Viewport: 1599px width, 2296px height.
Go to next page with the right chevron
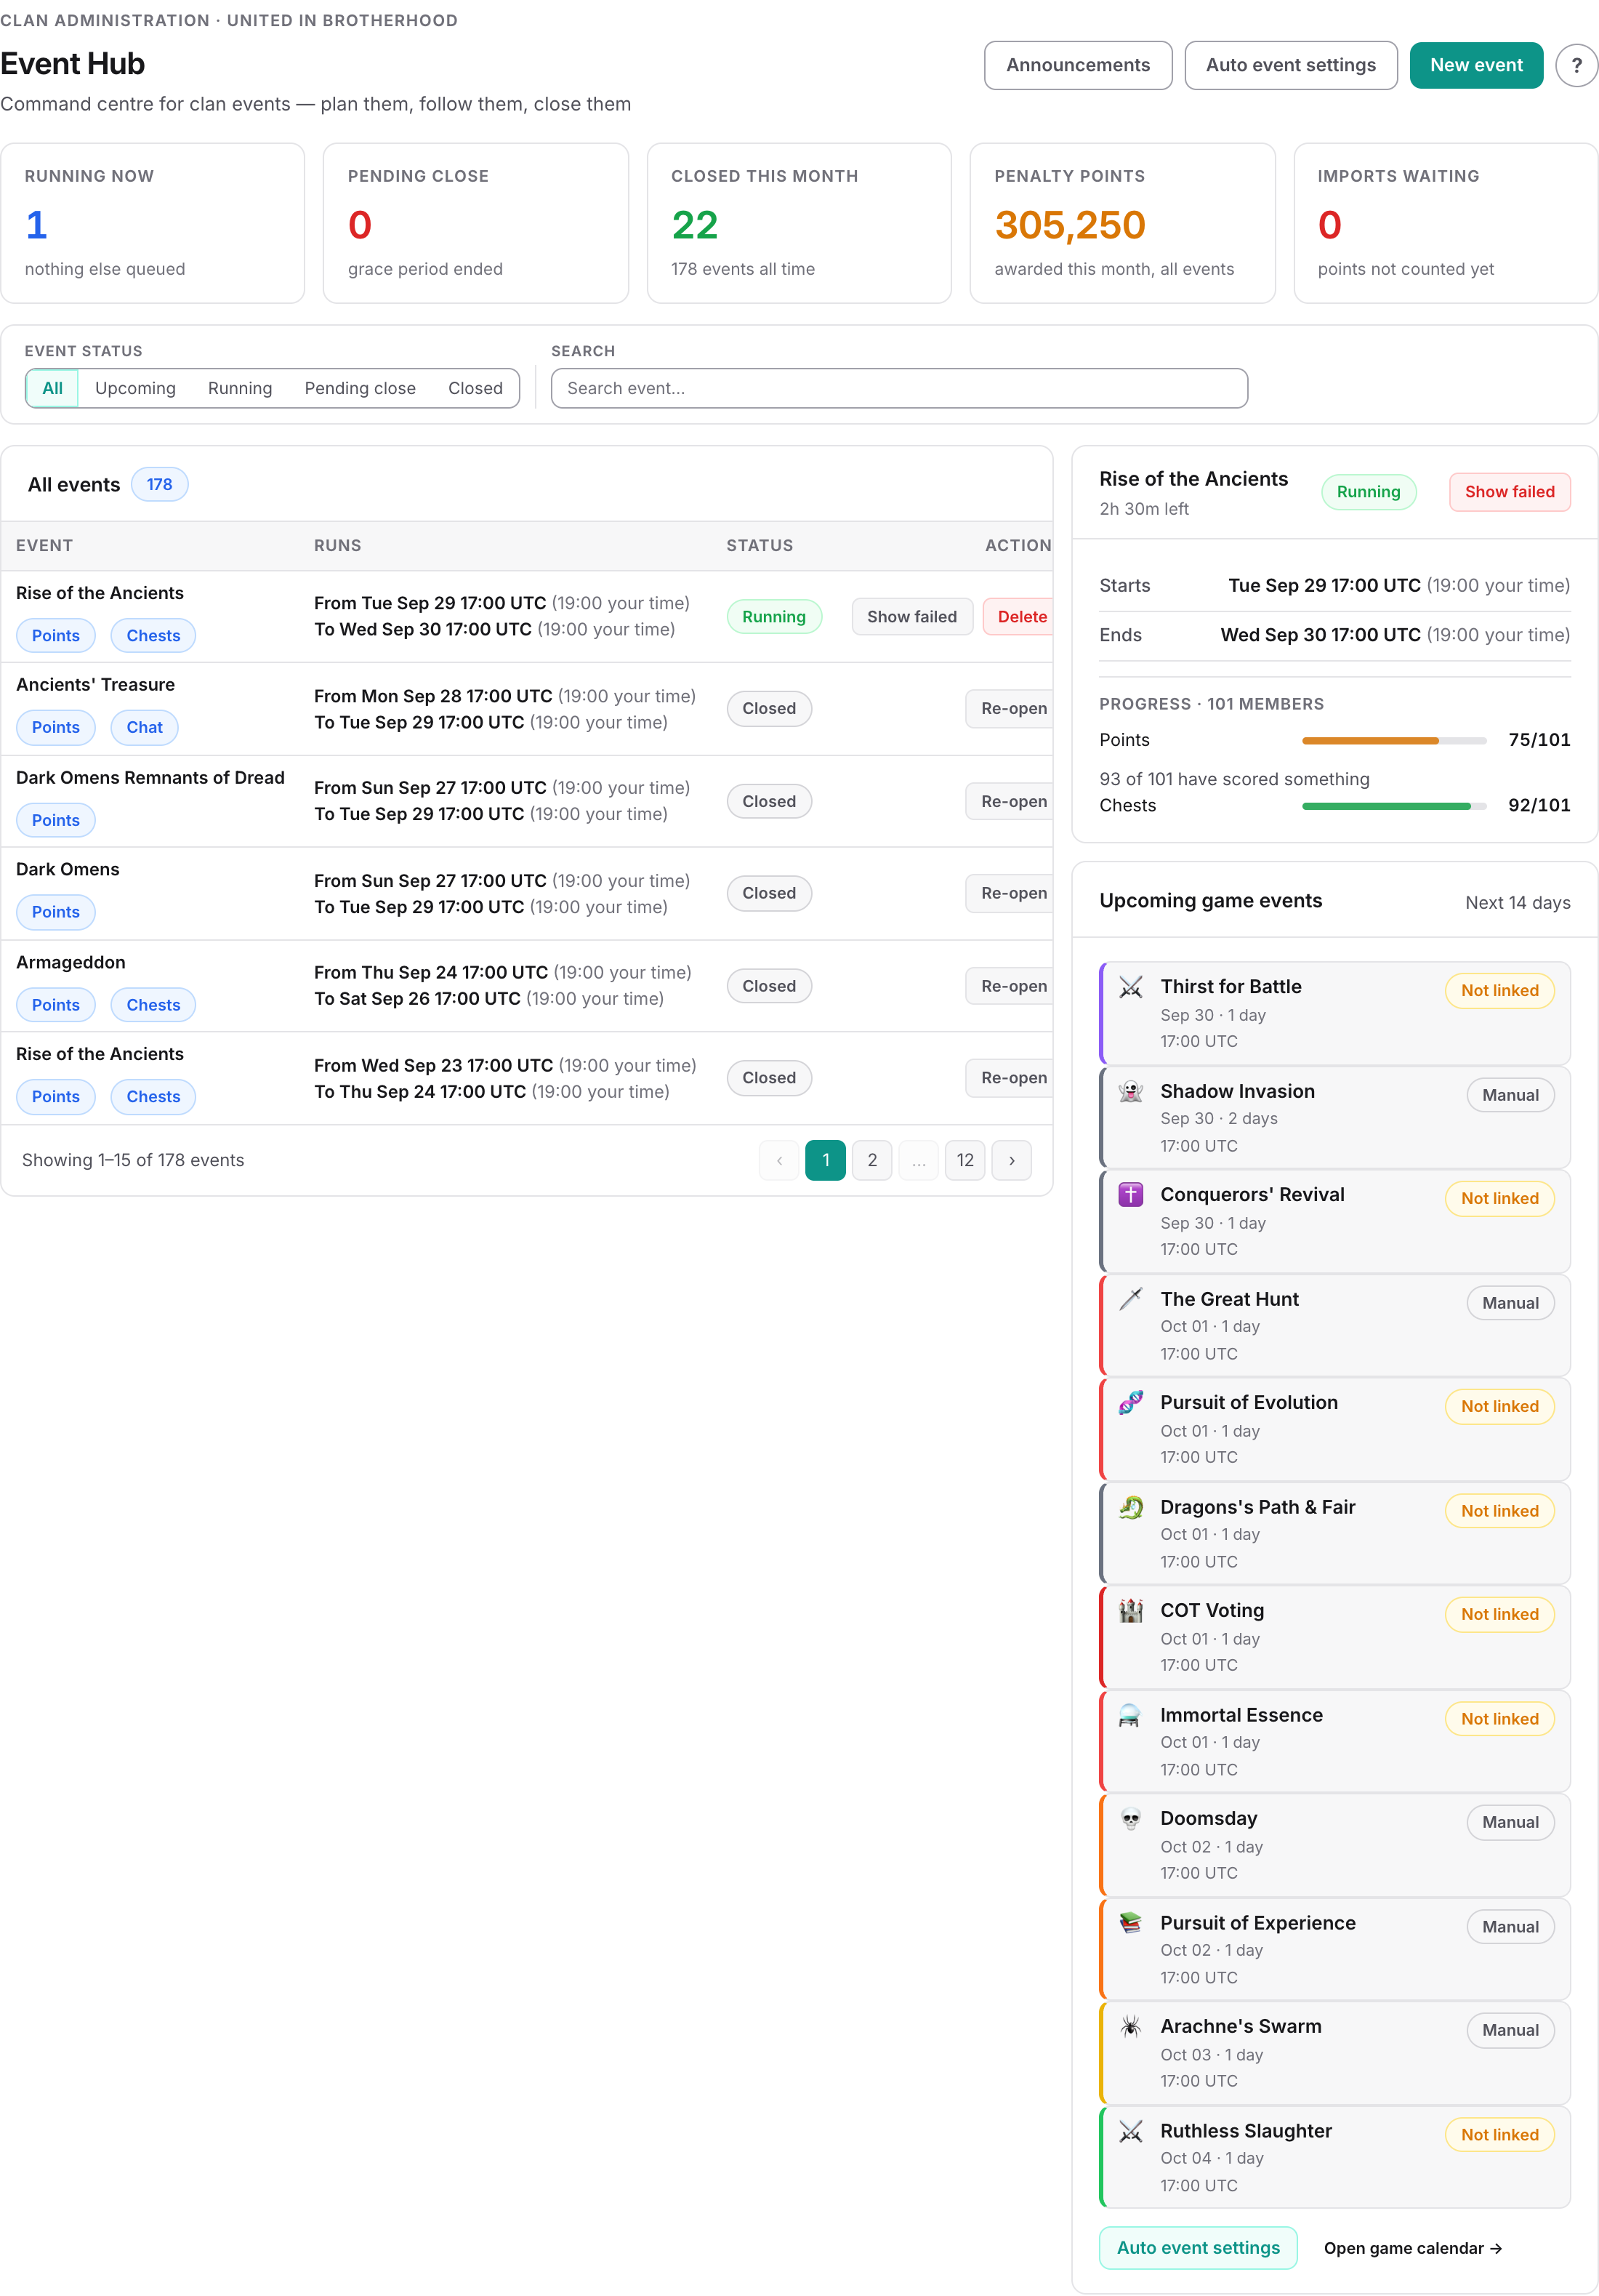coord(1011,1160)
